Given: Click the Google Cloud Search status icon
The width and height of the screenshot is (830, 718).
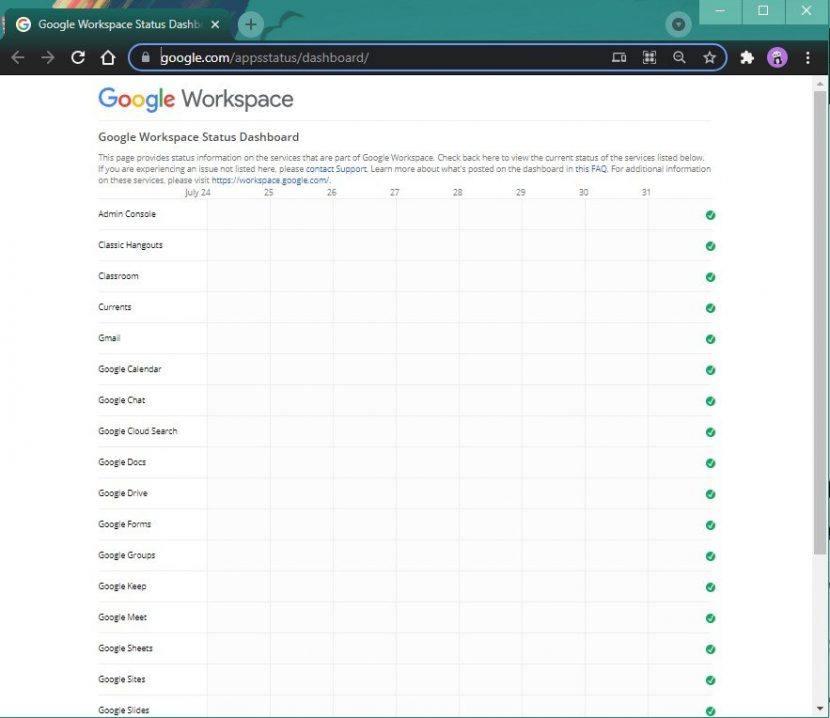Looking at the screenshot, I should tap(710, 432).
